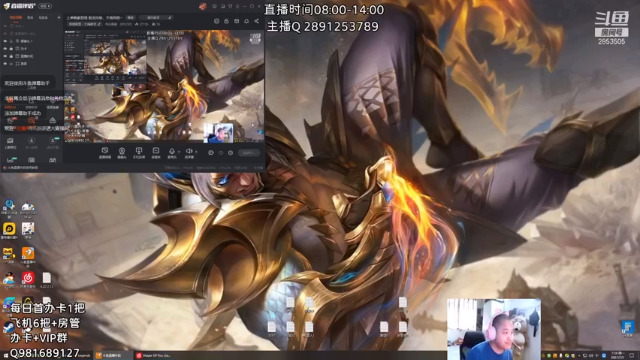Lock the 摄像头 1 source layer
Image resolution: width=640 pixels, height=360 pixels.
[11, 41]
